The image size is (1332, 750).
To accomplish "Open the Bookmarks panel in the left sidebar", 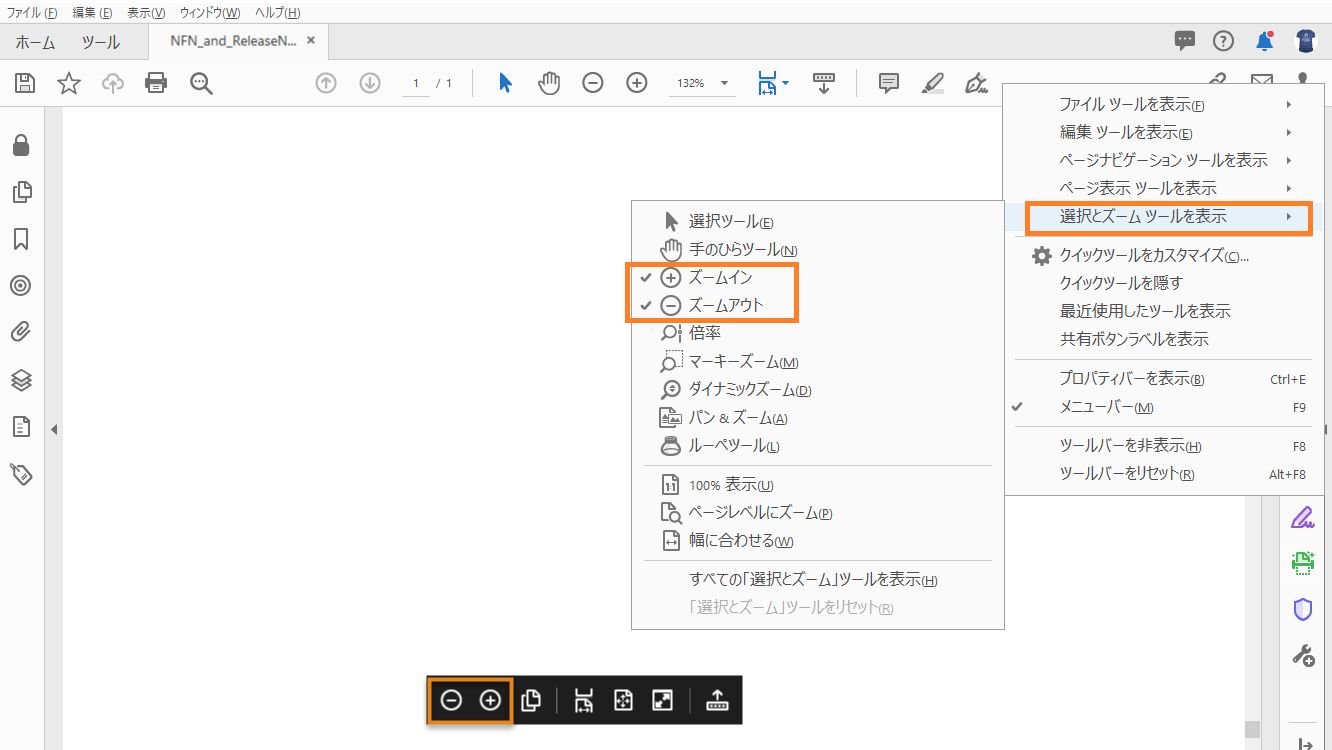I will coord(22,239).
